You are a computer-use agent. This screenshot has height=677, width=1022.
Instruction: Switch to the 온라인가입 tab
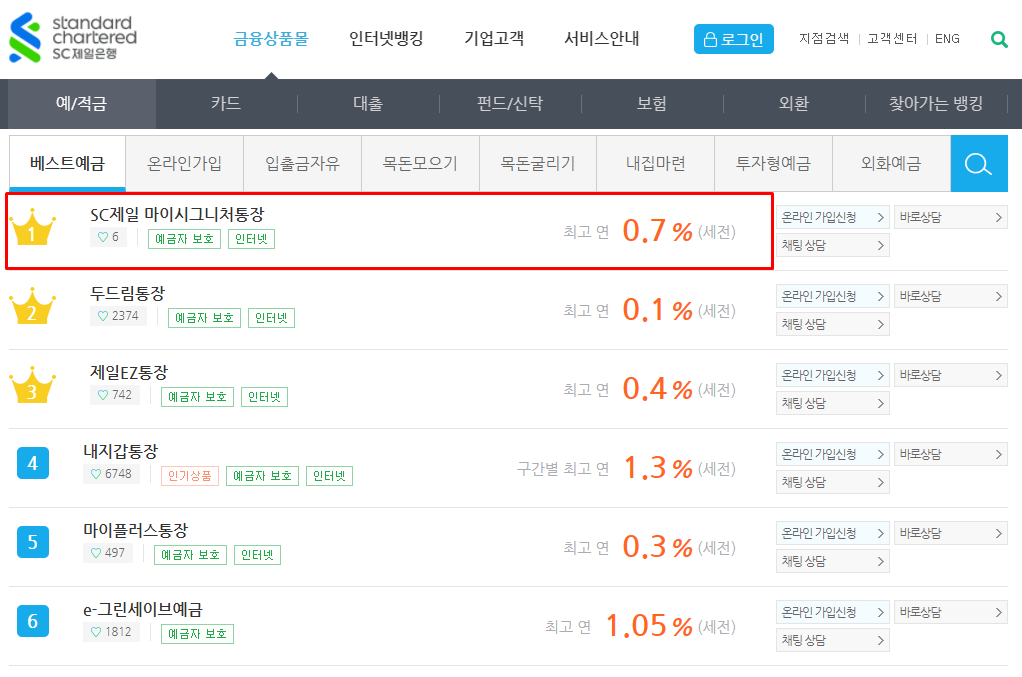tap(184, 164)
